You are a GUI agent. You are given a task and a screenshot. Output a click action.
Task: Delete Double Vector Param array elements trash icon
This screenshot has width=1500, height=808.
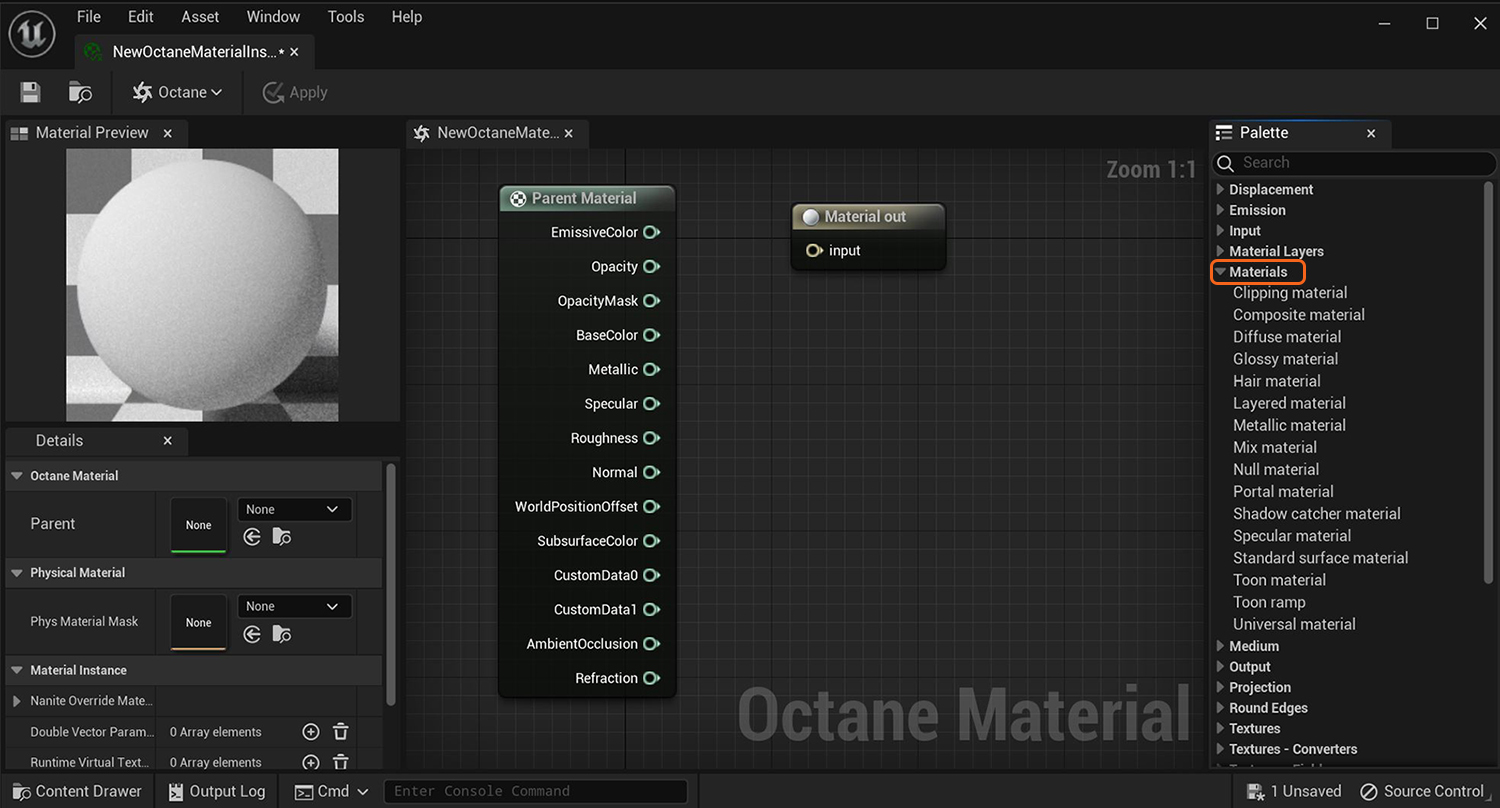[x=341, y=732]
